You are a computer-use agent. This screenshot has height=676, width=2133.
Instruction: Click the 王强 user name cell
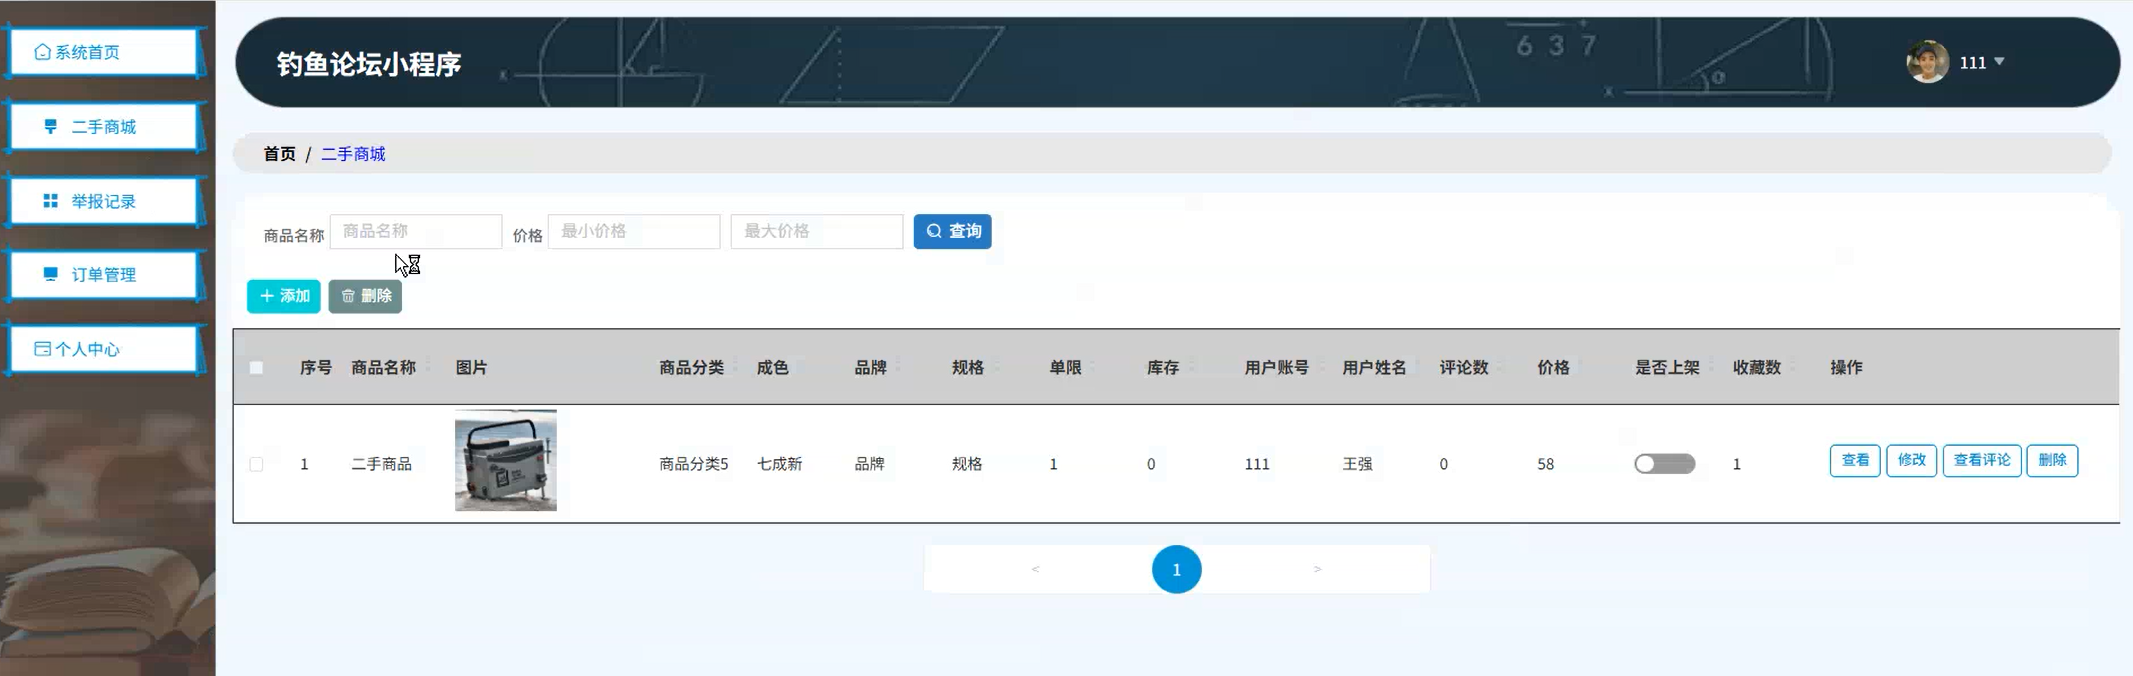tap(1358, 464)
